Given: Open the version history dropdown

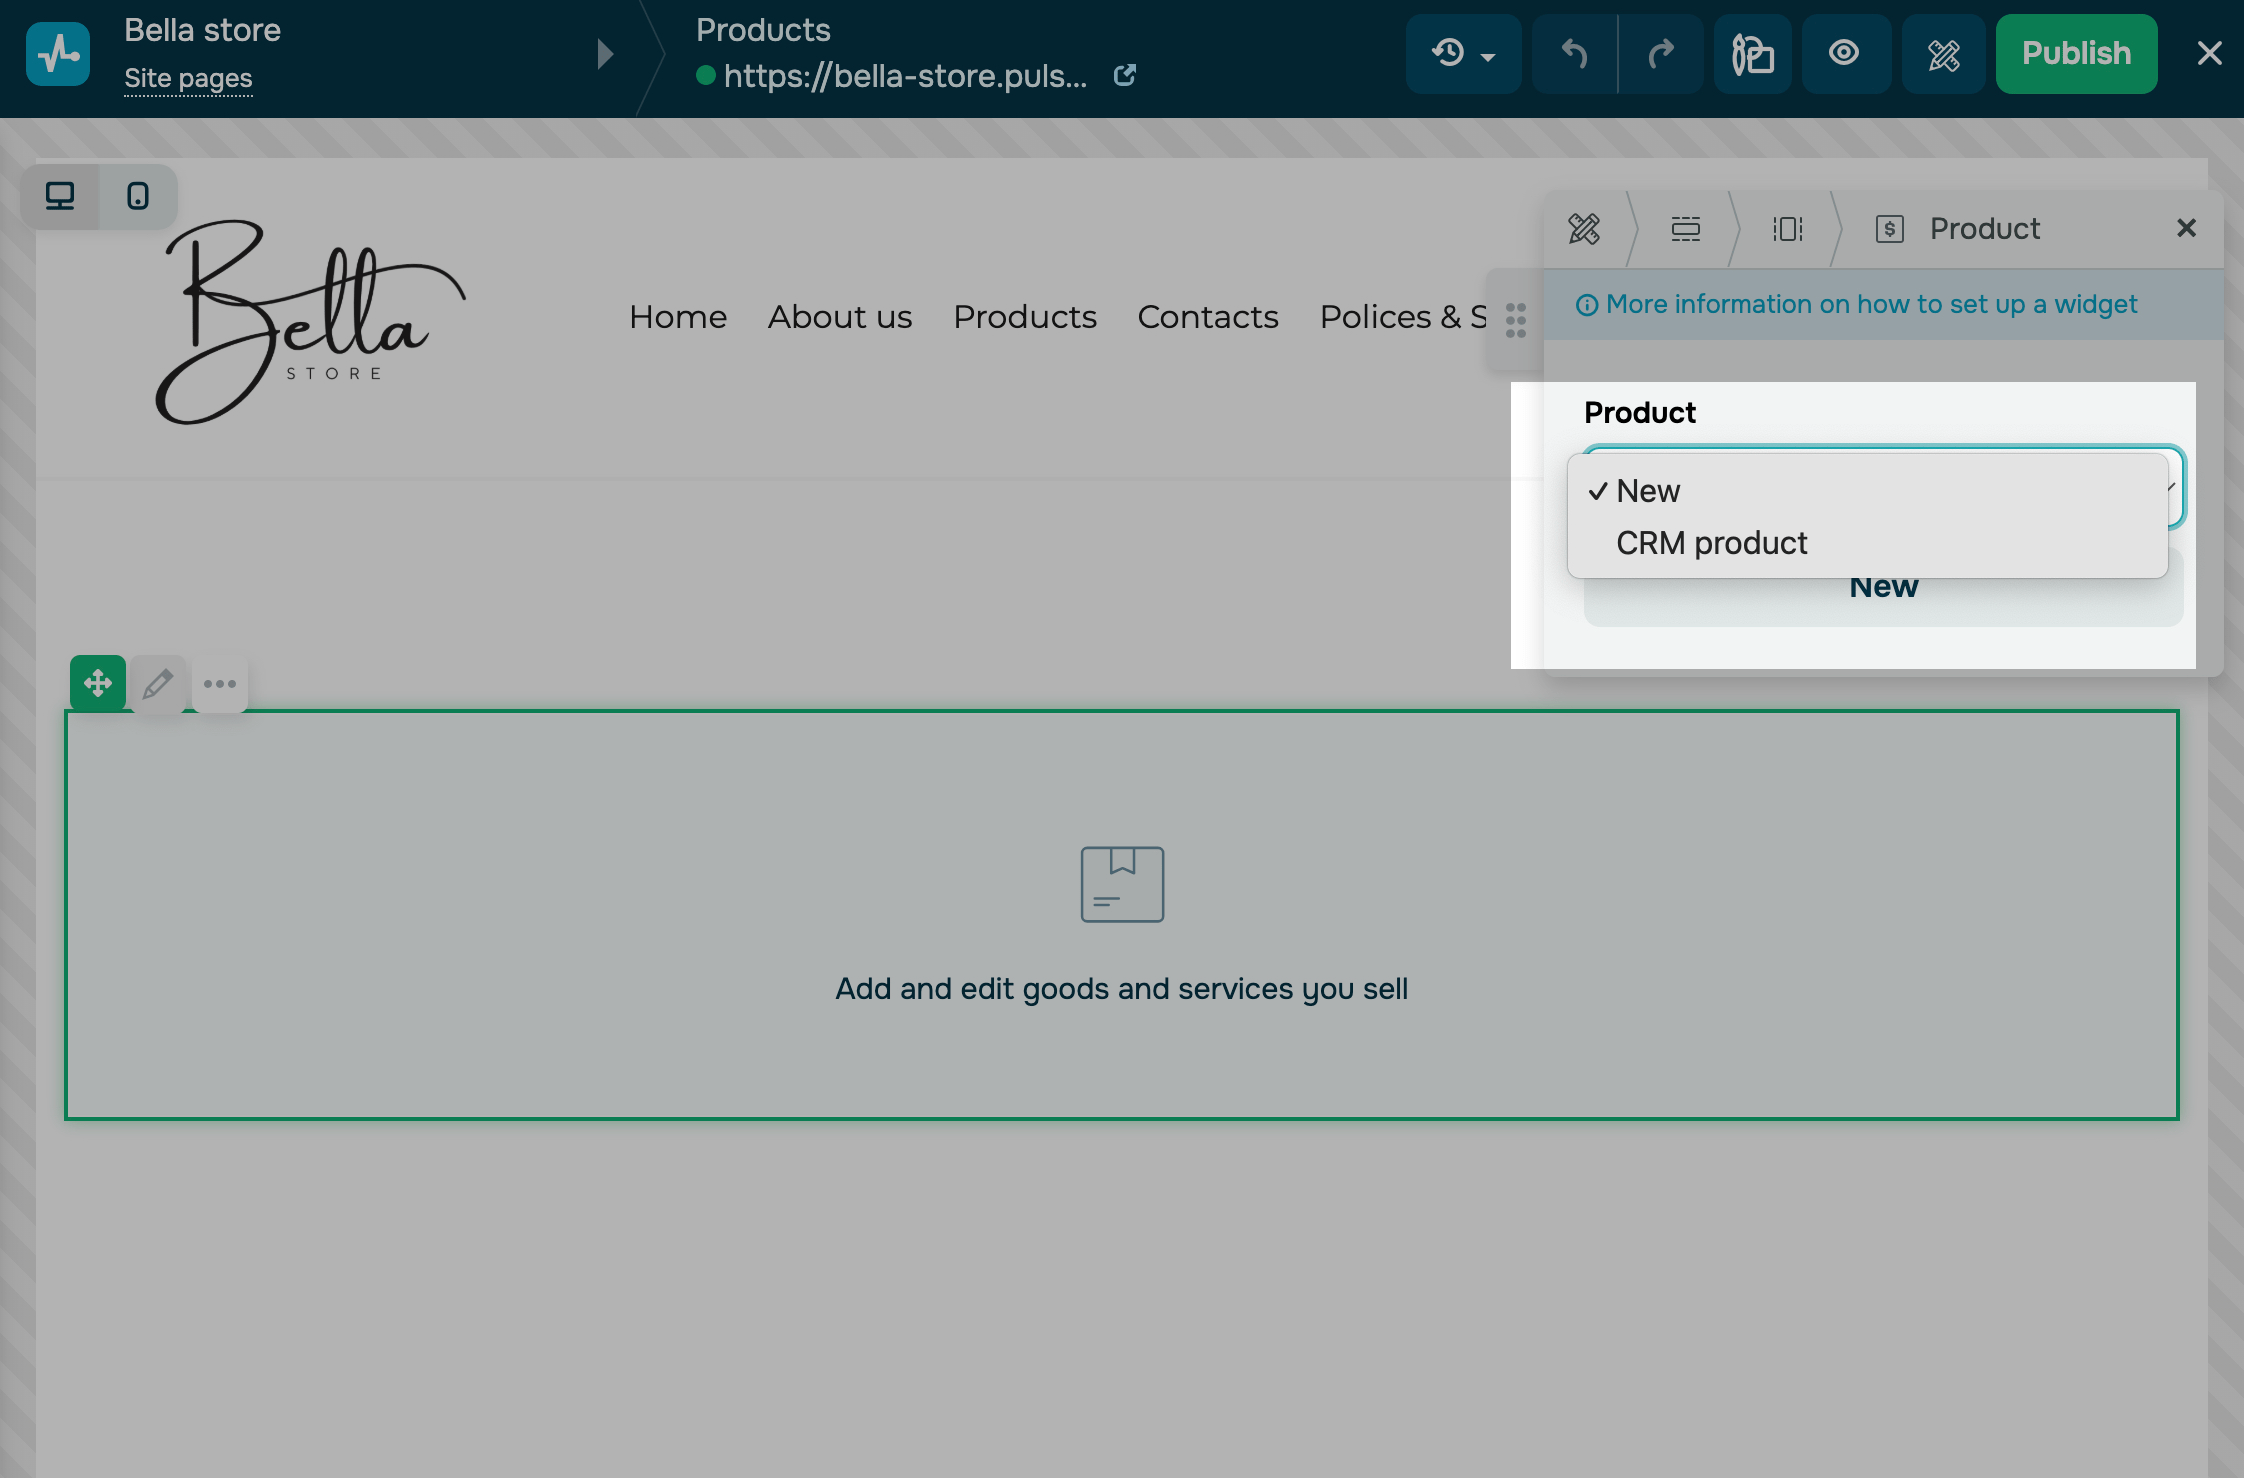Looking at the screenshot, I should click(1463, 54).
